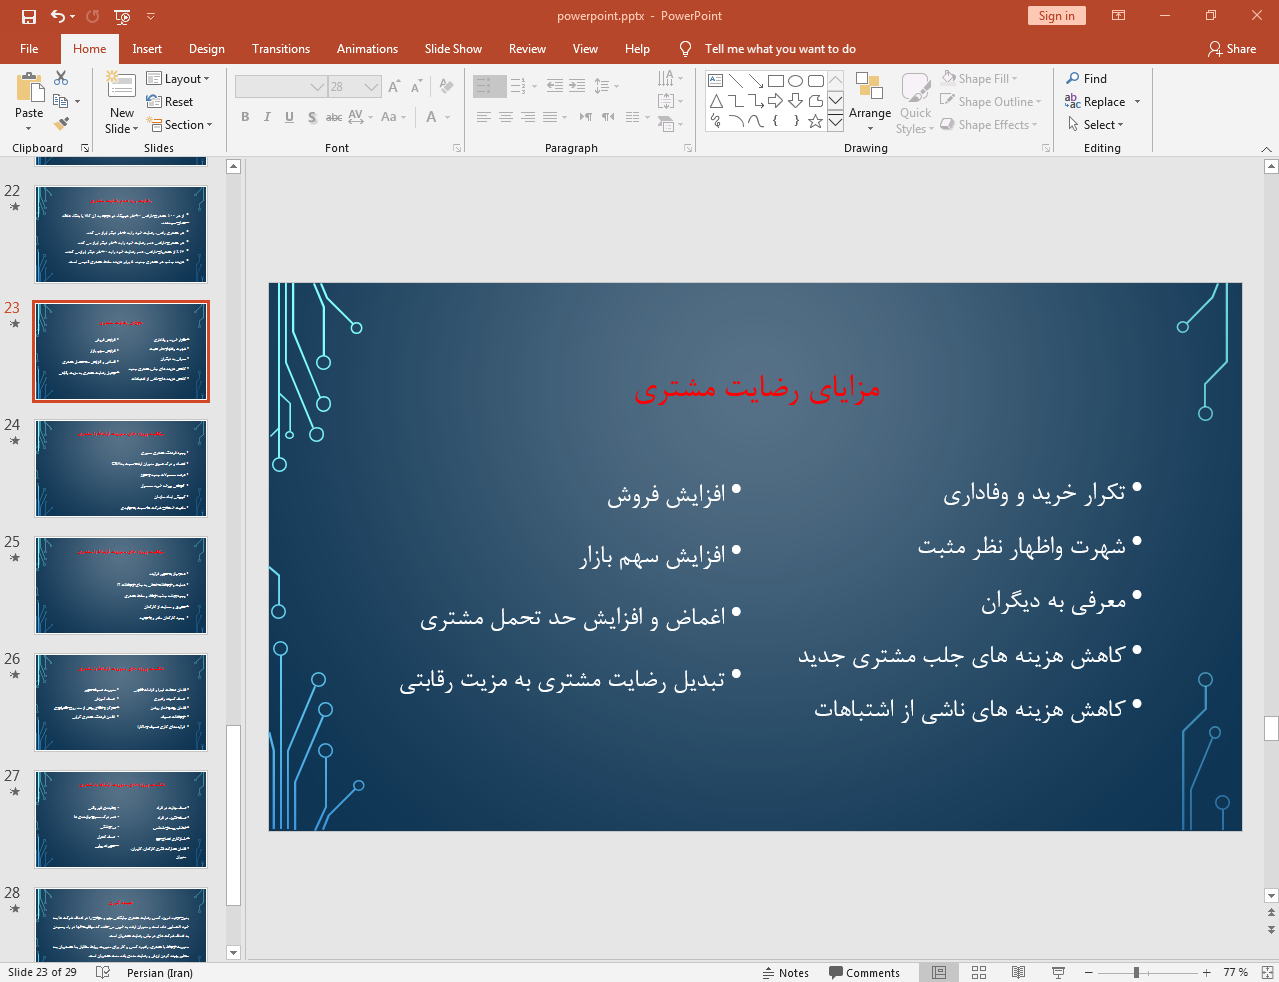
Task: Toggle Strikethrough formatting
Action: pyautogui.click(x=334, y=117)
